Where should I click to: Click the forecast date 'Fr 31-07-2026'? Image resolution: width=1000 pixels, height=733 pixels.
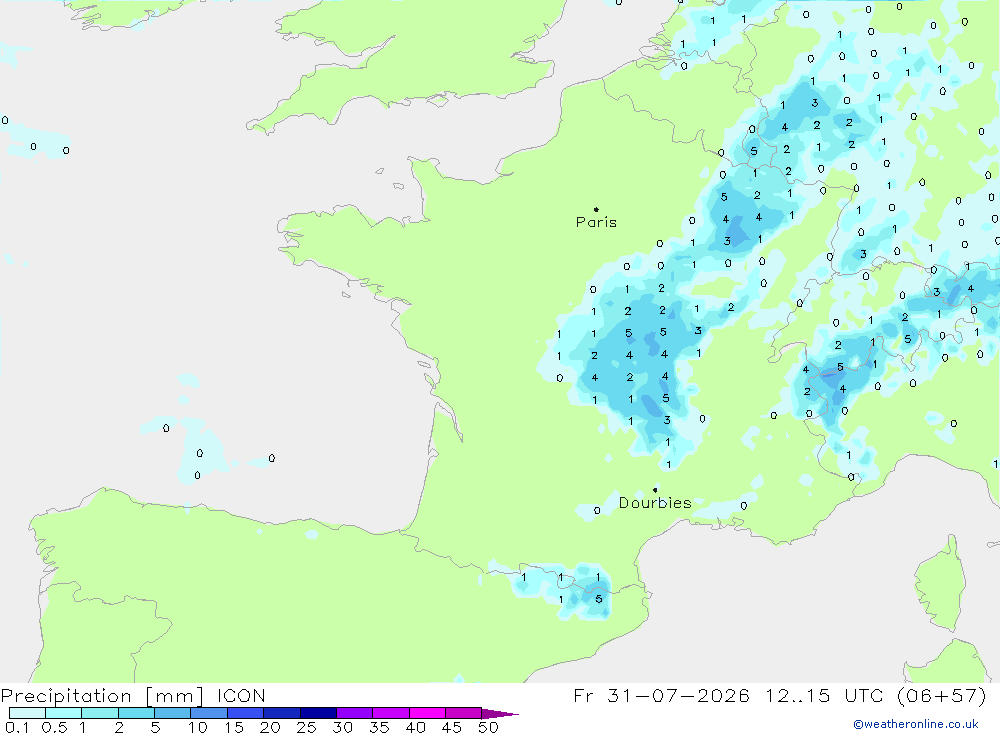click(x=661, y=695)
